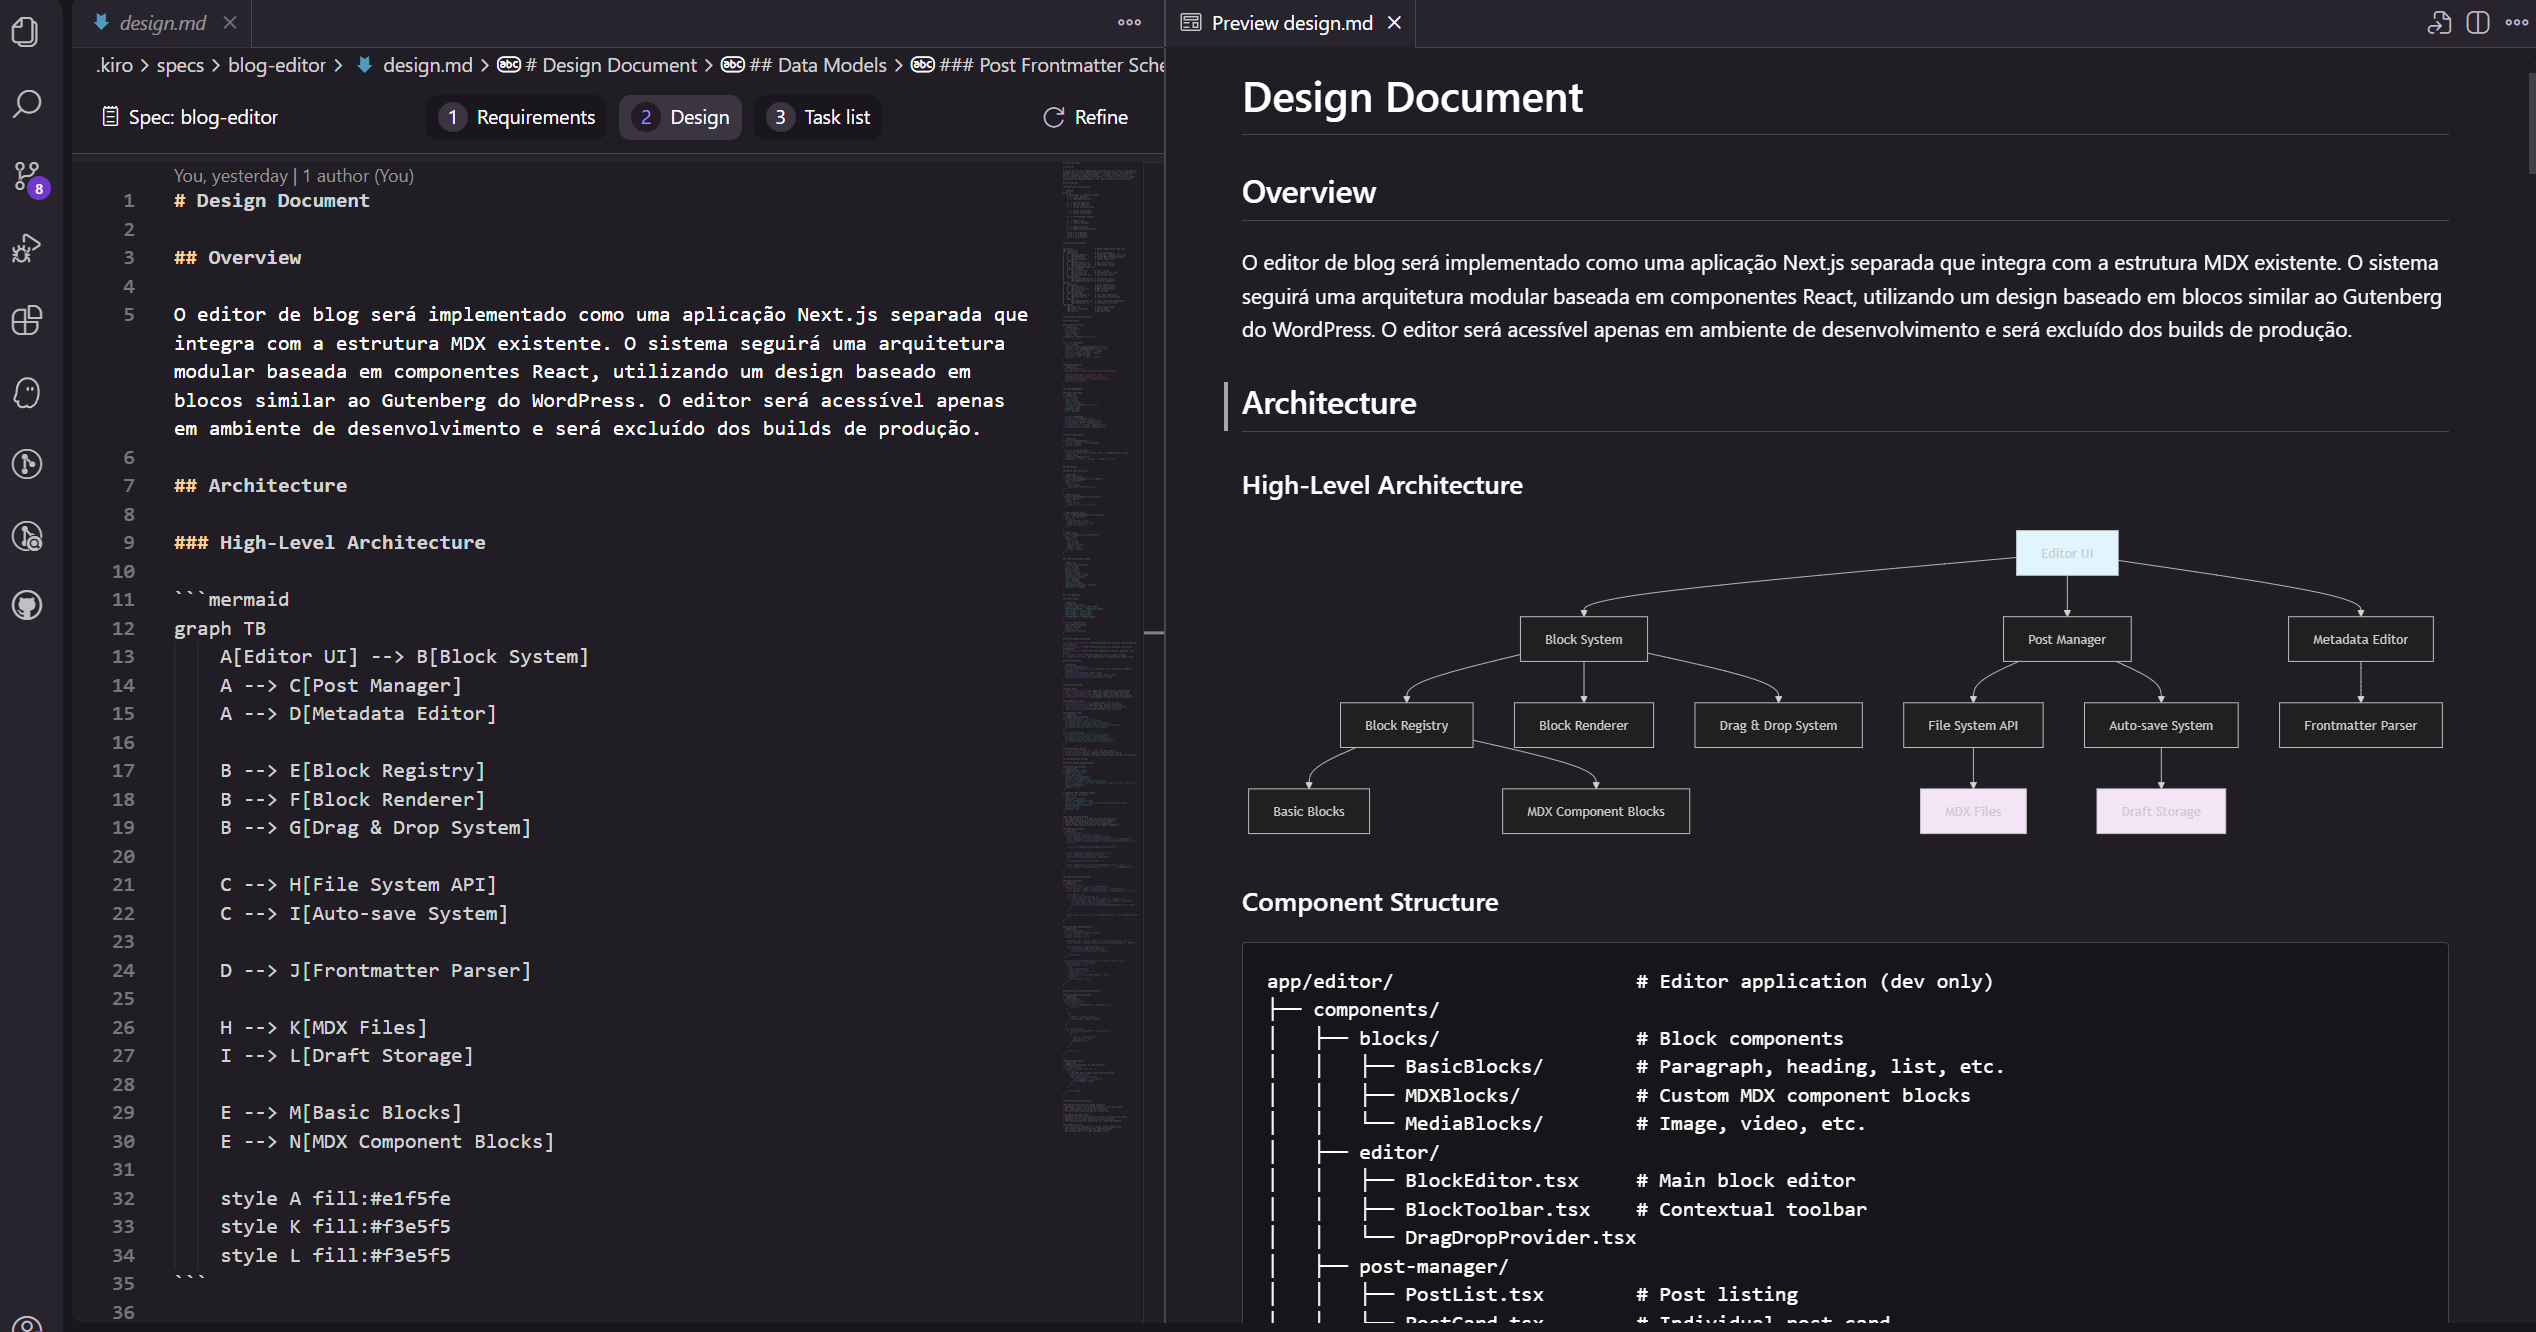Click the 'BlockEditor.tsx' entry in preview
Screen dimensions: 2536x1332
1491,1181
